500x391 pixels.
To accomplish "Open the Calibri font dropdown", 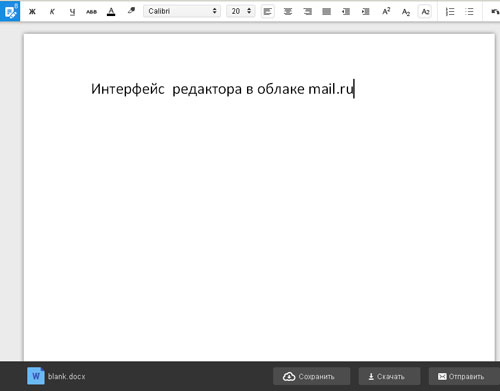I will coord(182,11).
